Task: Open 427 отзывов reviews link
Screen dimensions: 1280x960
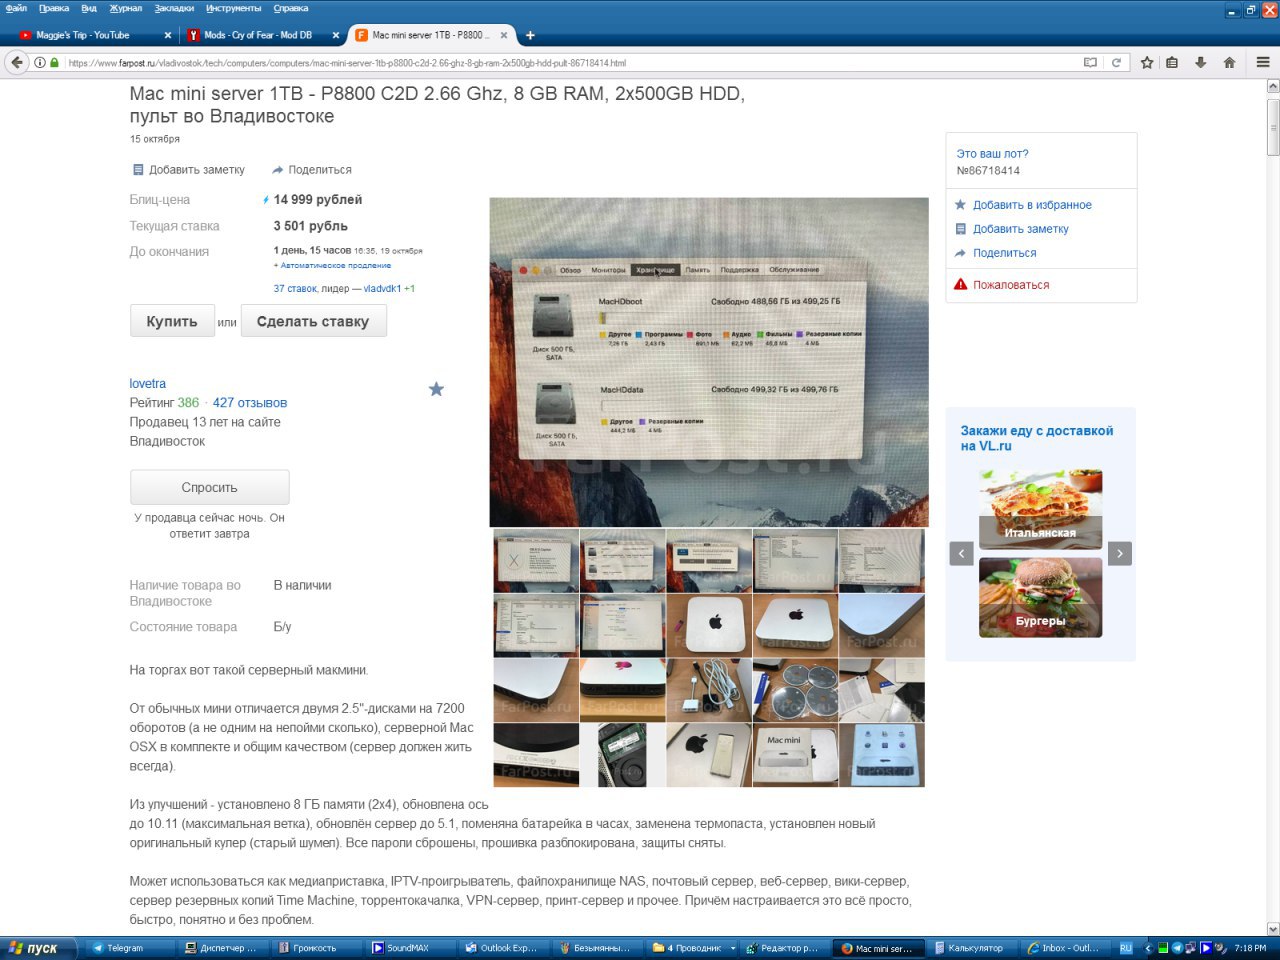Action: [x=250, y=403]
